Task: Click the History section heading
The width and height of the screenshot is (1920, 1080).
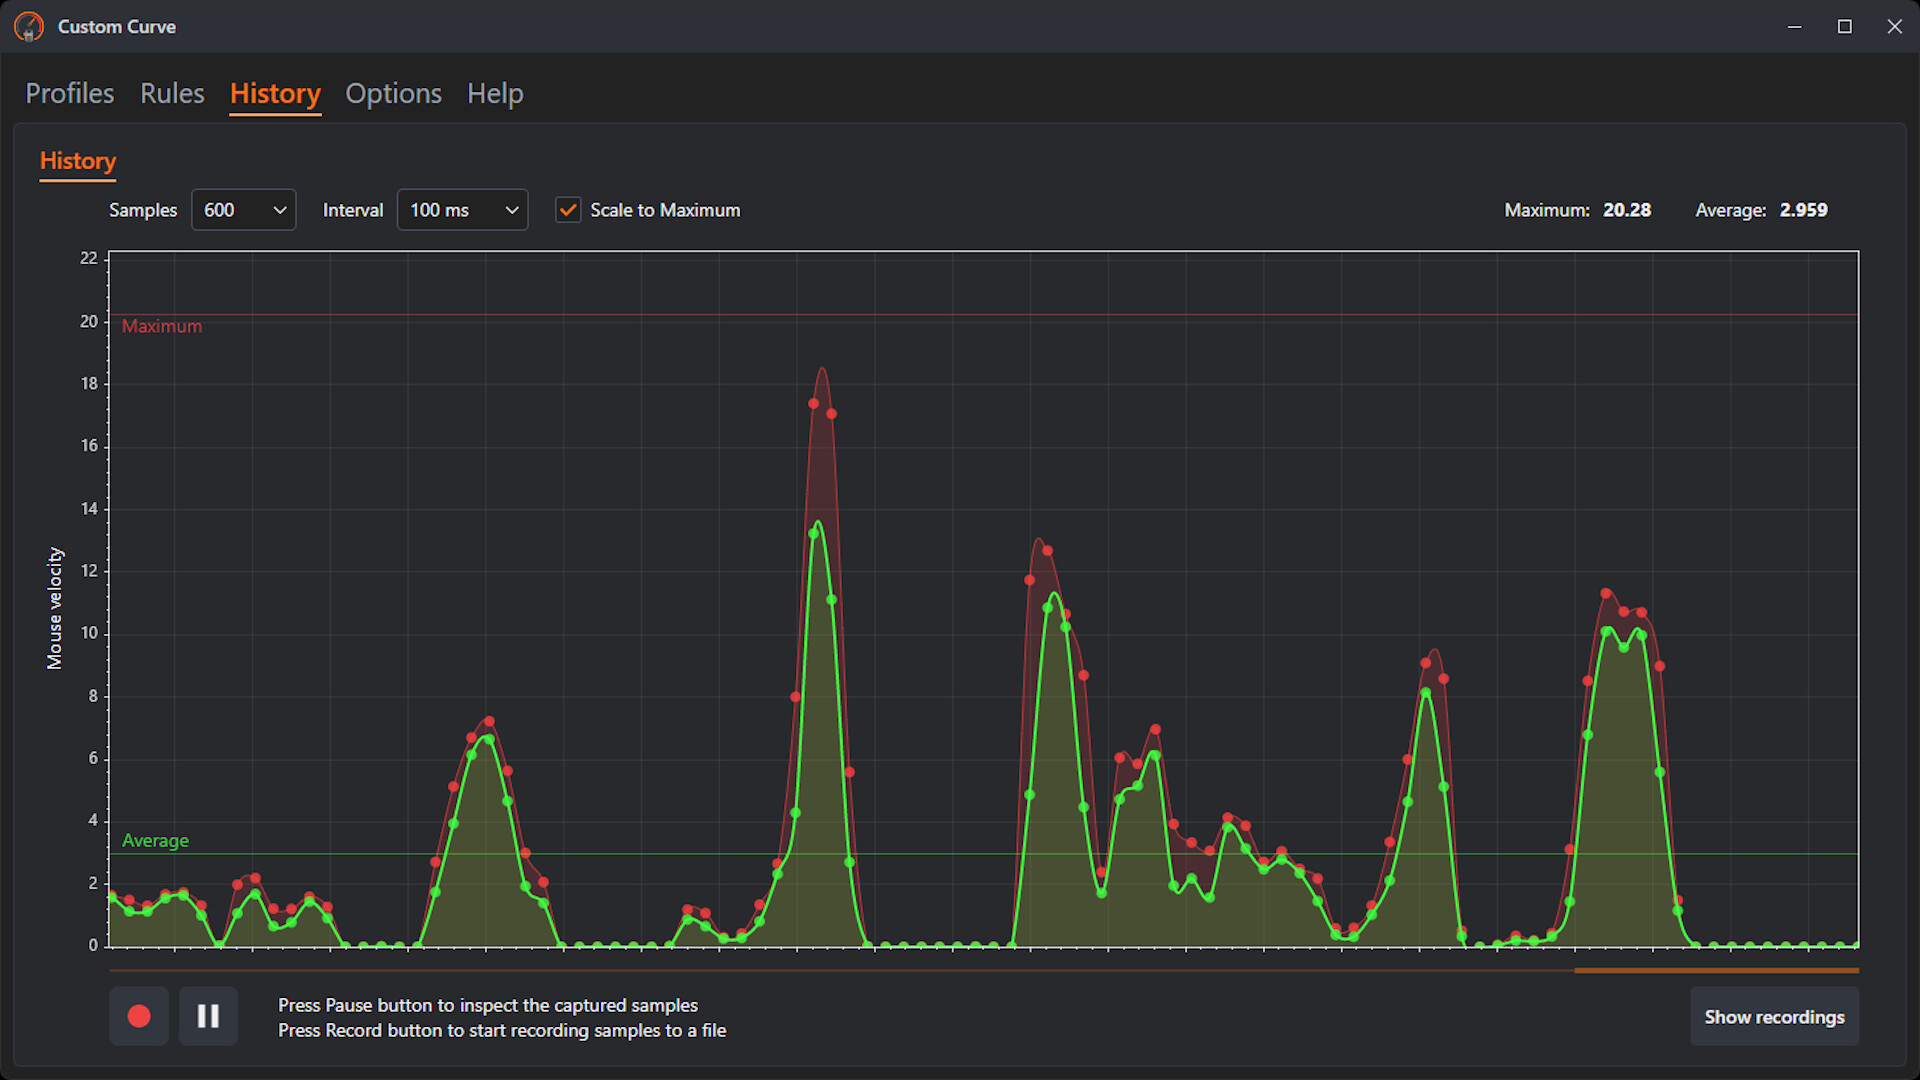Action: (77, 161)
